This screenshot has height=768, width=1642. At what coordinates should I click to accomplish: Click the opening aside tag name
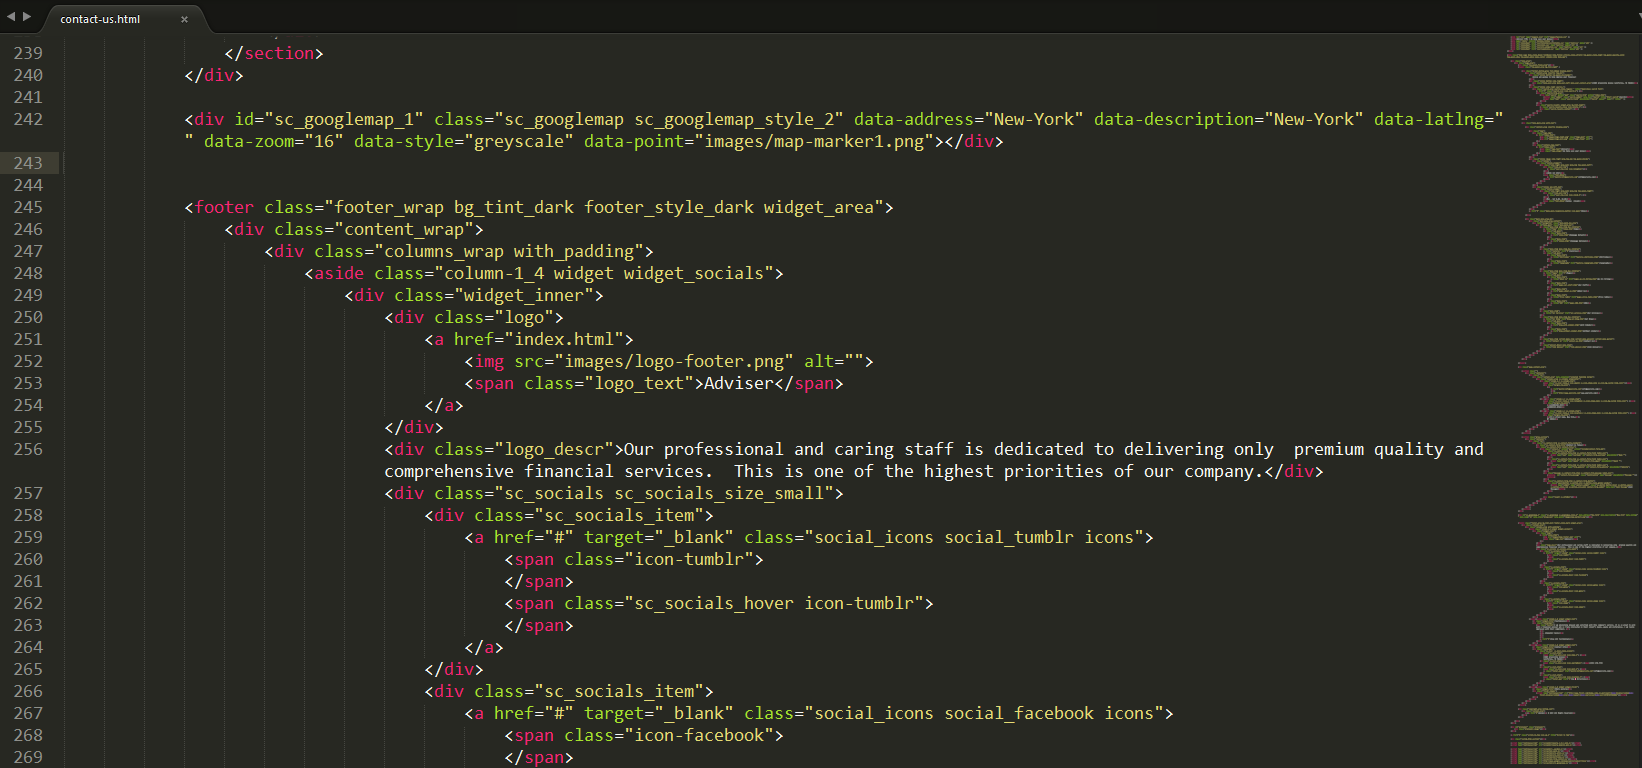[x=339, y=273]
